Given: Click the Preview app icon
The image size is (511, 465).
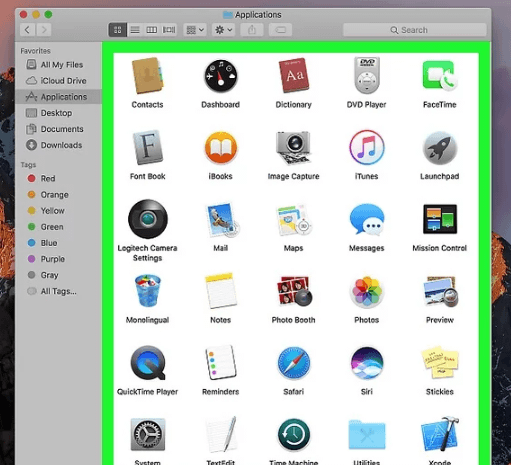Looking at the screenshot, I should coord(441,291).
